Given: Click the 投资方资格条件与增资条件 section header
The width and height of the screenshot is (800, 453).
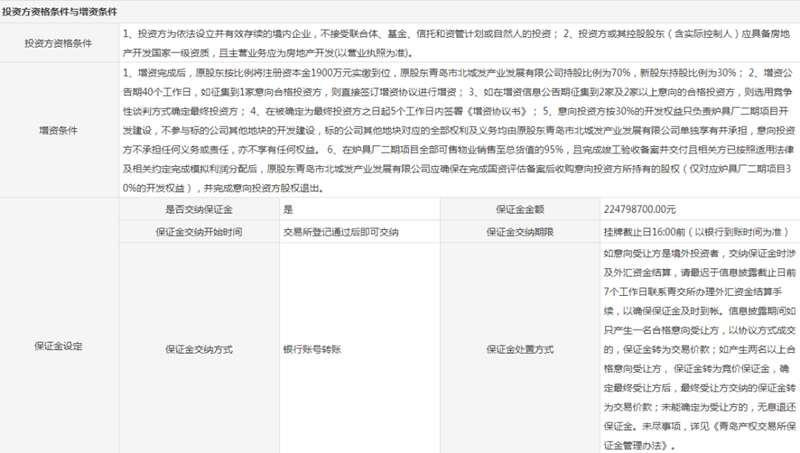Looking at the screenshot, I should click(61, 10).
